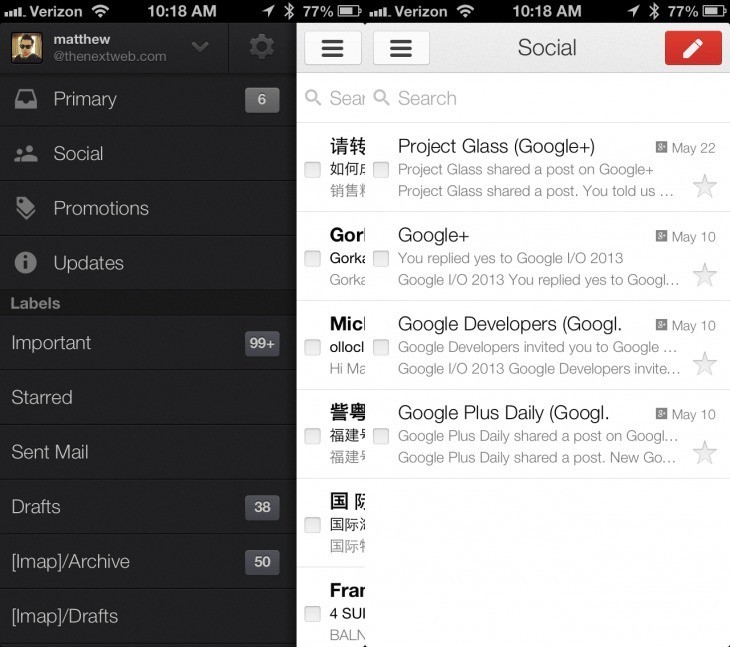Open the hamburger menu beside the Social title

(x=401, y=48)
